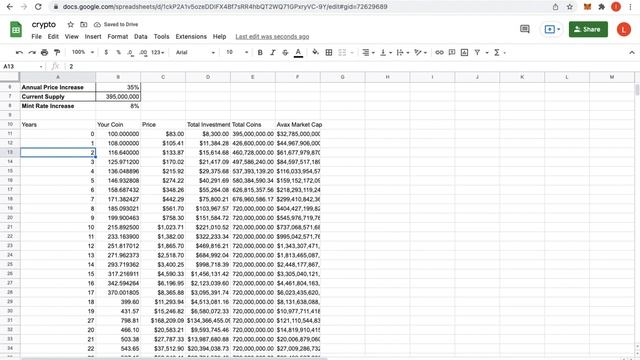Open the Format menu
Screen dimensions: 640x360
coord(118,36)
